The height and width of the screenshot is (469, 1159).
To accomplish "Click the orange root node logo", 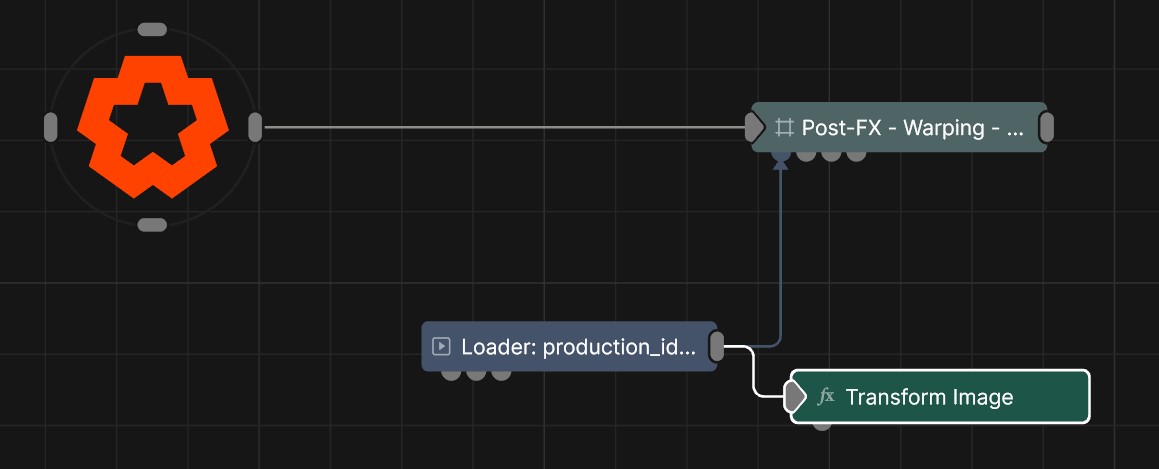I will coord(152,126).
